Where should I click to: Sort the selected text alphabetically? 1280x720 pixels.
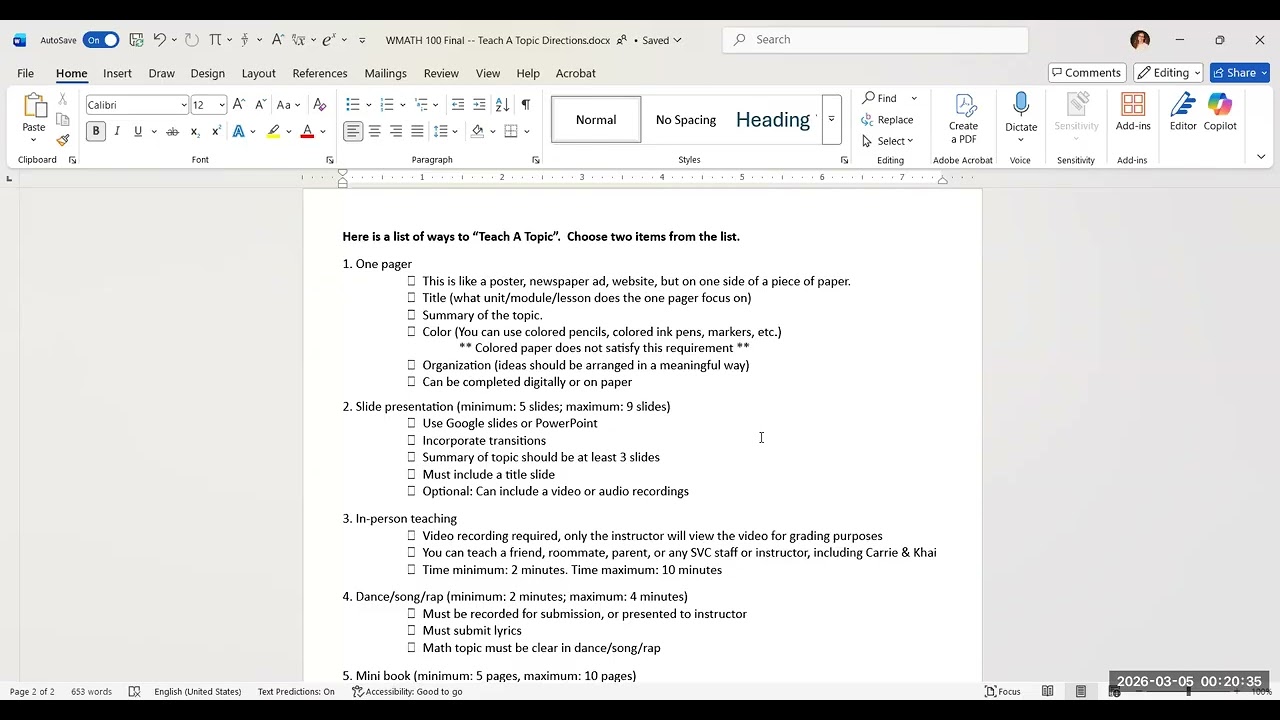click(x=502, y=104)
